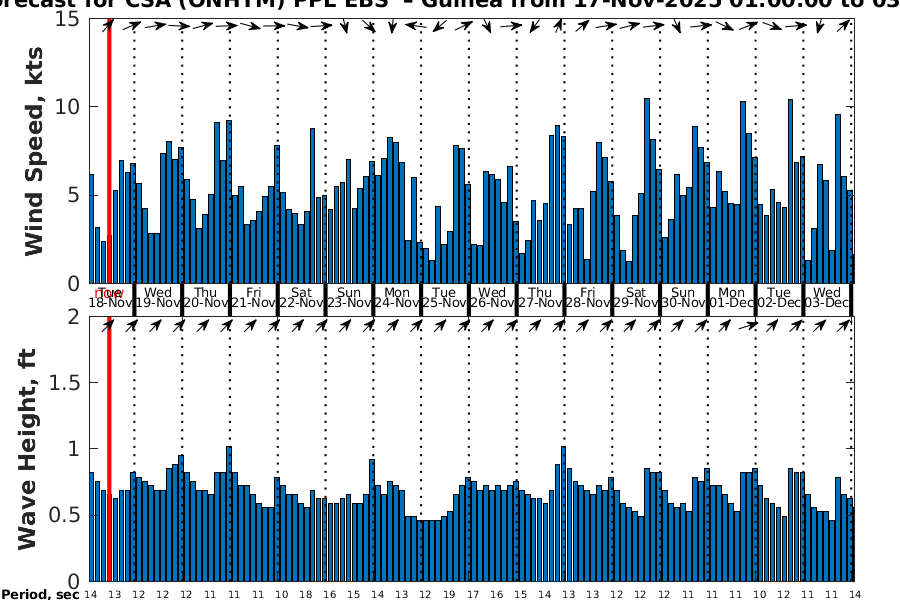Click the period value 18 in bottom row
Screen dimensions: 900x600
coord(305,594)
